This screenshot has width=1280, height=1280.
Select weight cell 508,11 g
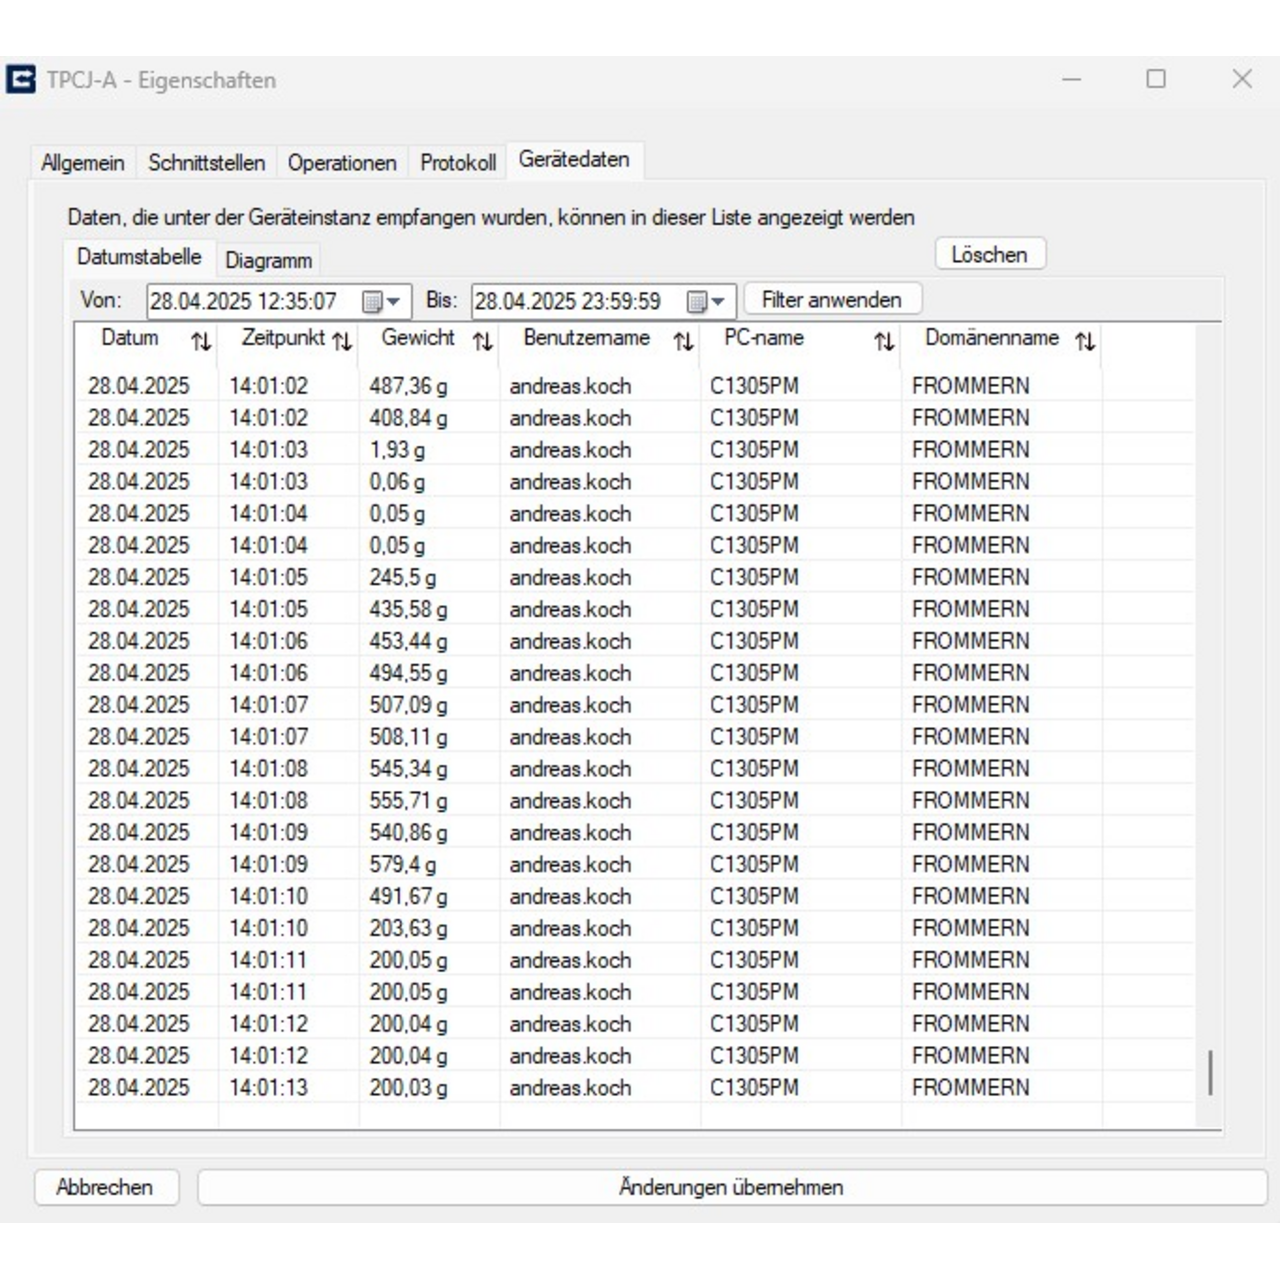tap(408, 737)
